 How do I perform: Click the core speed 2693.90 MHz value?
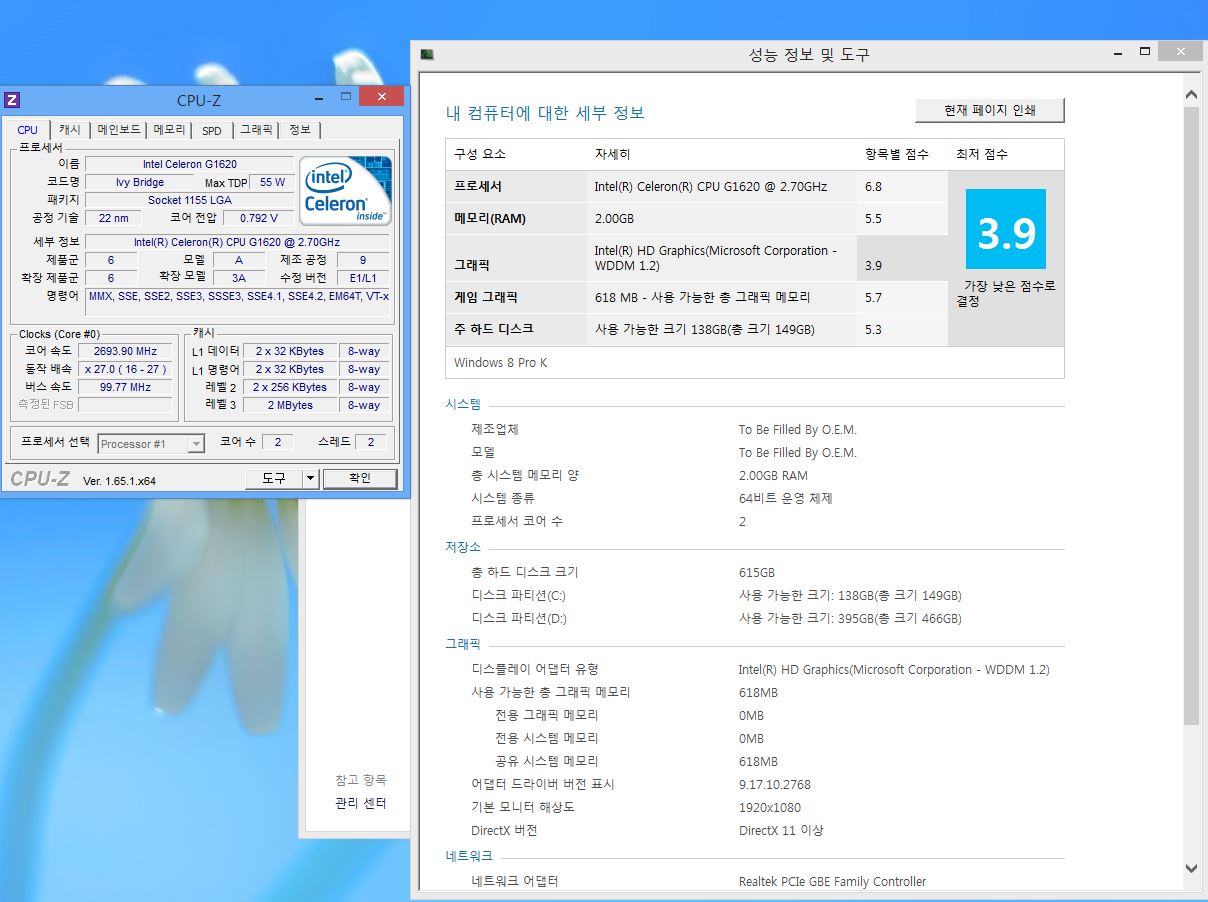click(x=125, y=351)
